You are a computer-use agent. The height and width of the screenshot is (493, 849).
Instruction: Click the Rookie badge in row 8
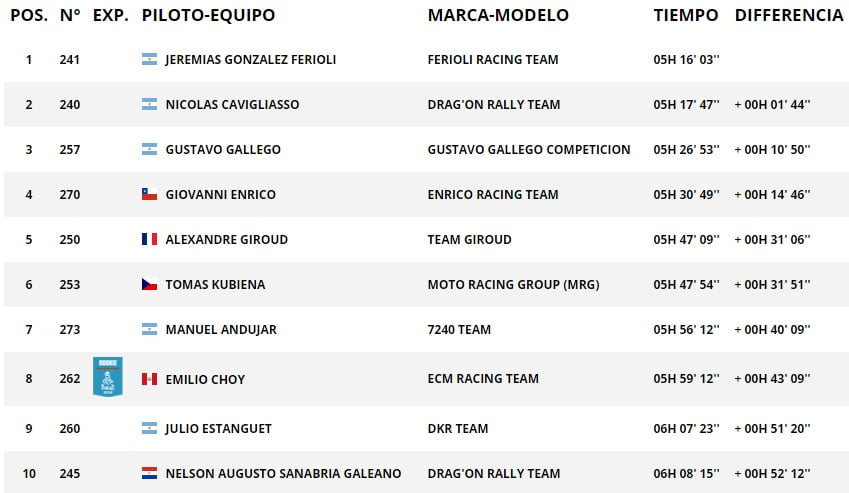(x=108, y=377)
